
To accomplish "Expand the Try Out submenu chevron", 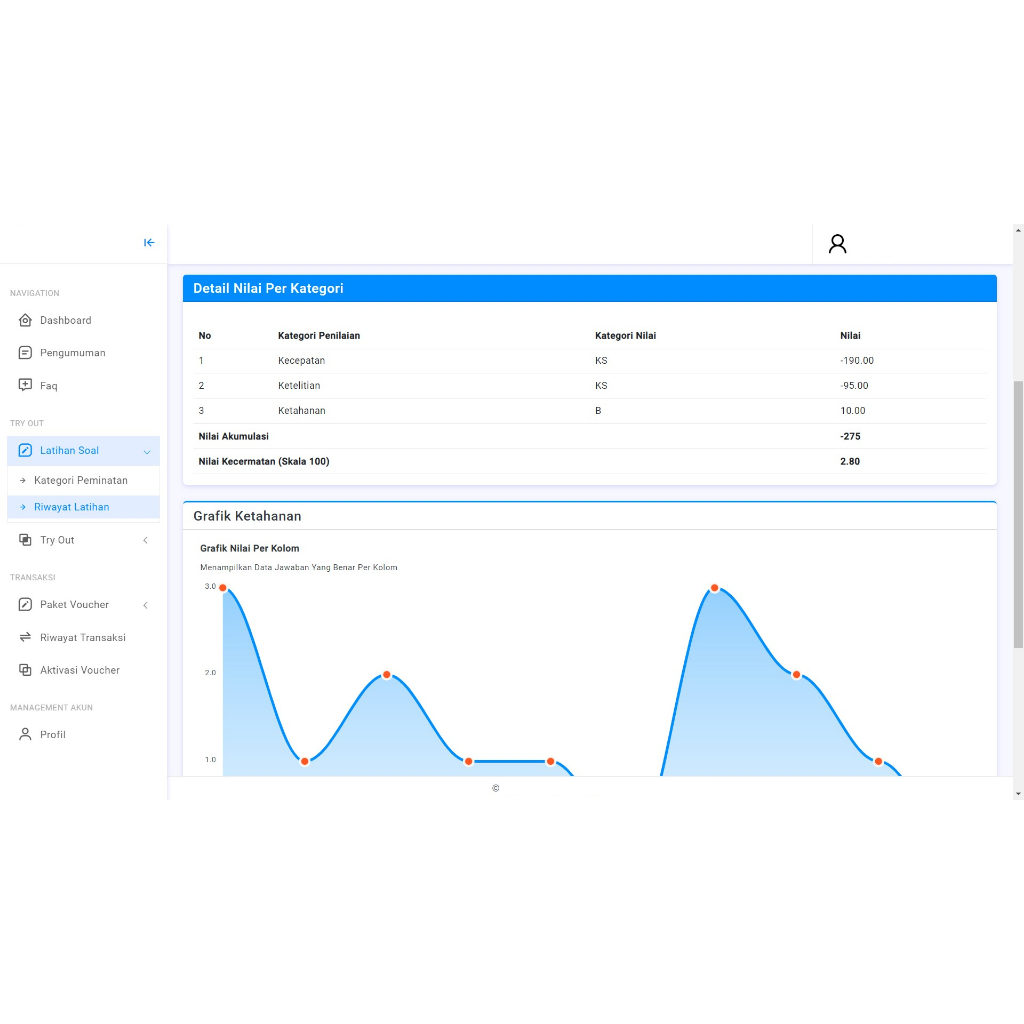I will pyautogui.click(x=145, y=541).
